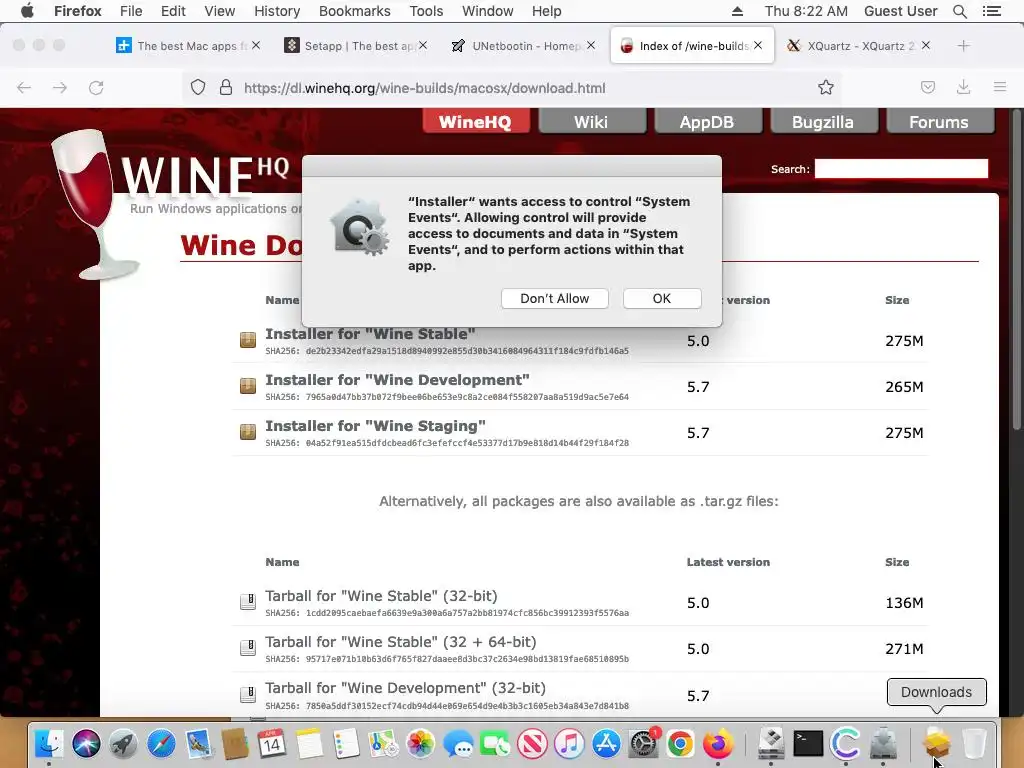The width and height of the screenshot is (1024, 768).
Task: Open Notification Center list icon
Action: tap(991, 11)
